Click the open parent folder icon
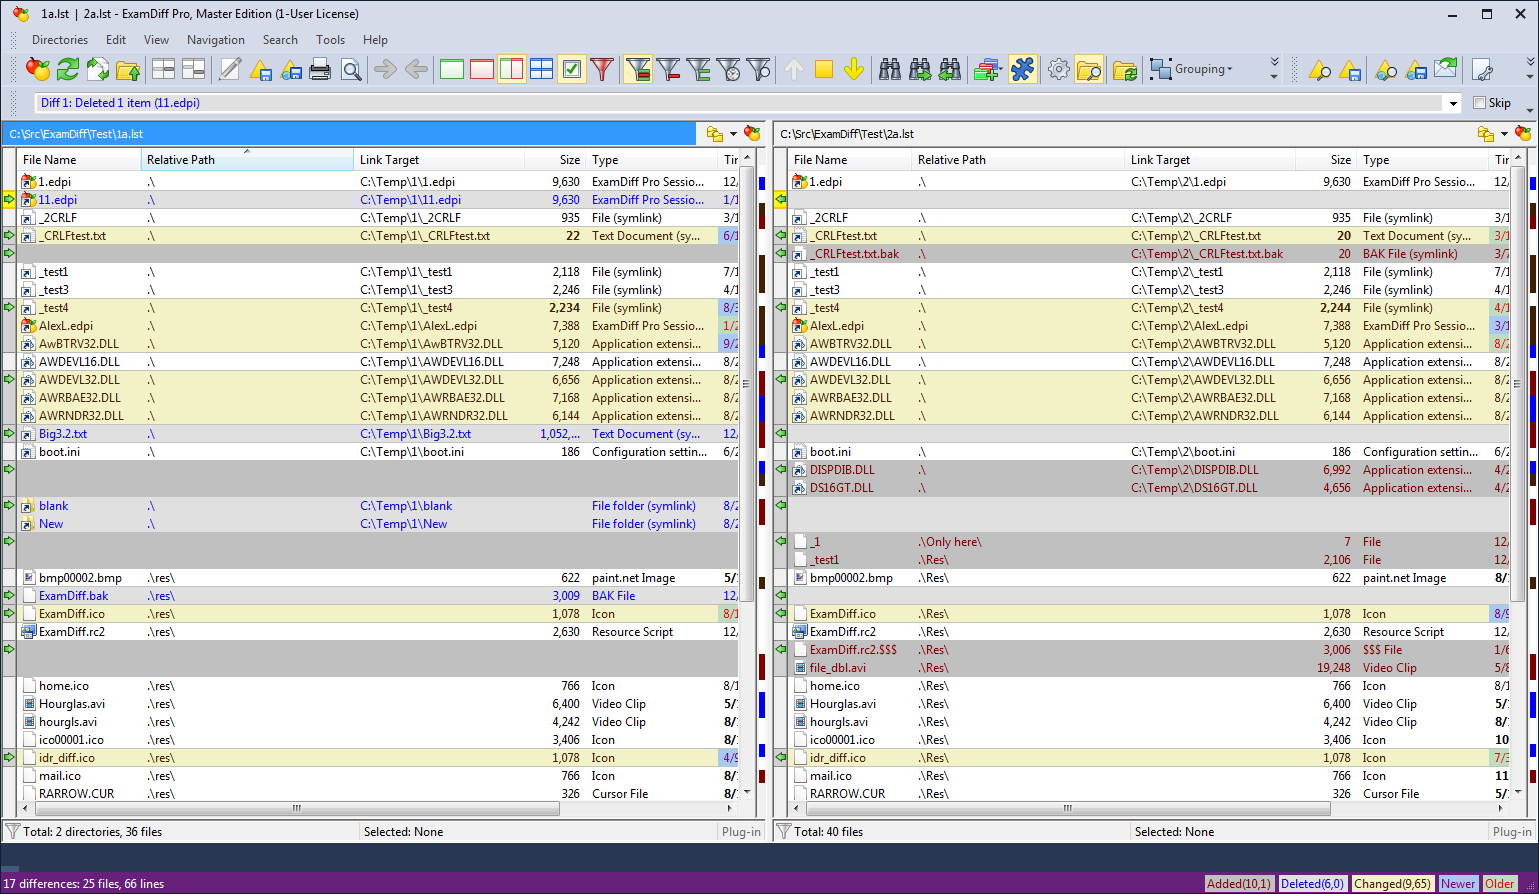 click(128, 69)
